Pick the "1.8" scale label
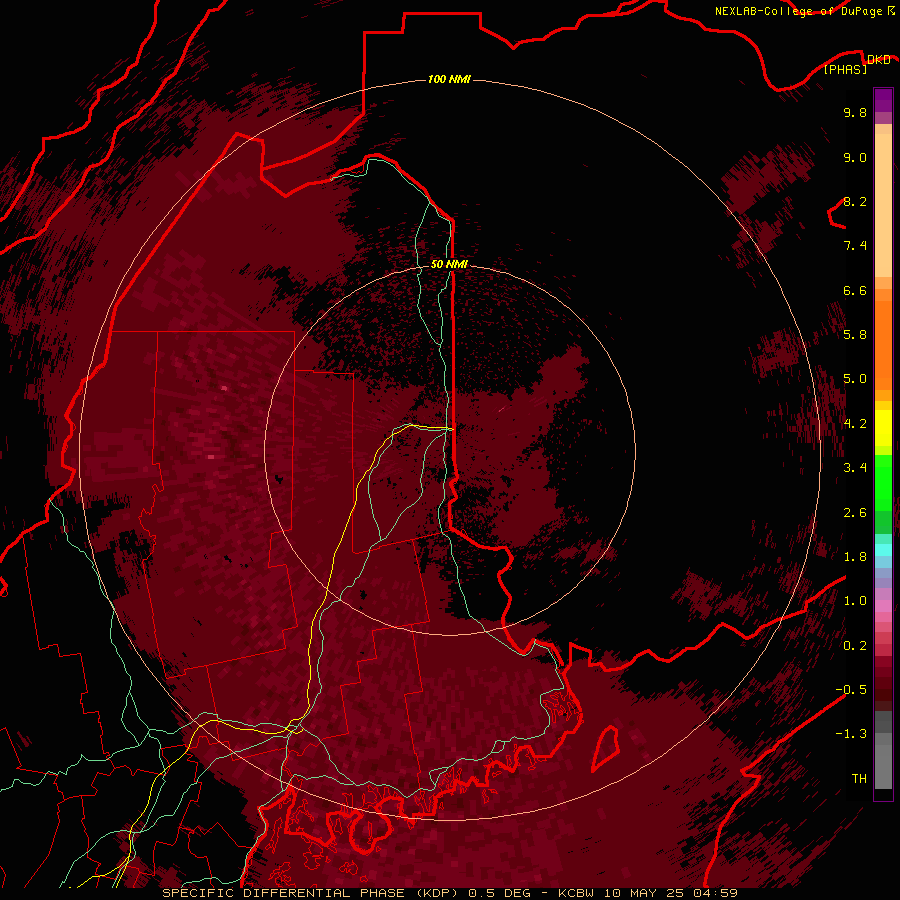Image resolution: width=900 pixels, height=900 pixels. coord(855,557)
